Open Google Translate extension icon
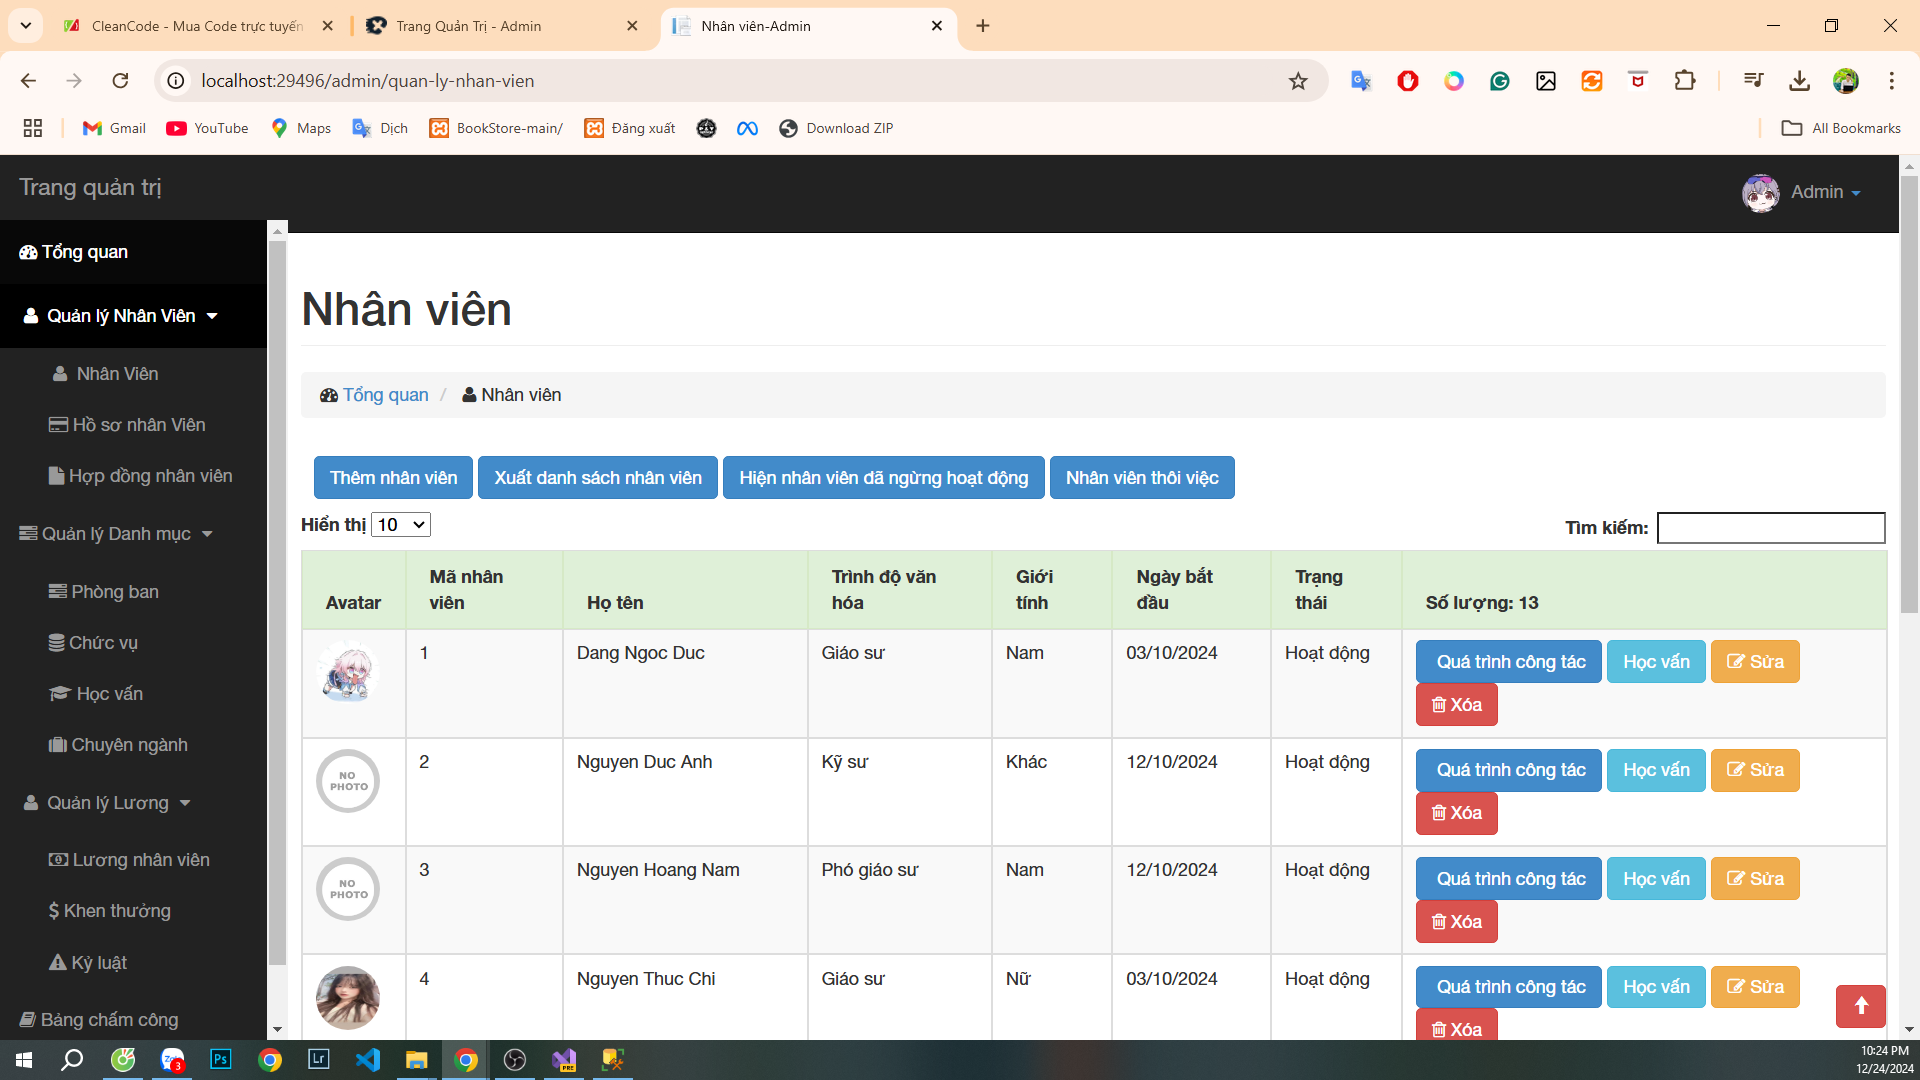 [1361, 81]
